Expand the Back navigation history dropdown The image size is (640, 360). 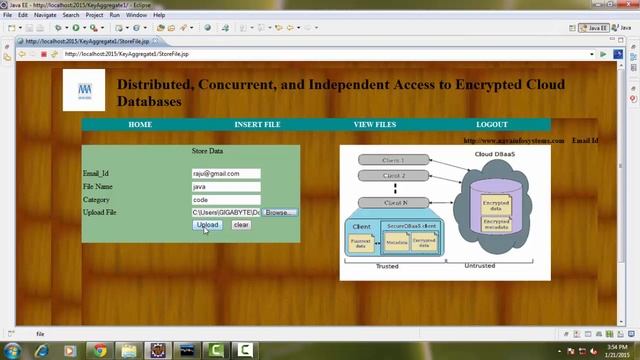tap(298, 28)
